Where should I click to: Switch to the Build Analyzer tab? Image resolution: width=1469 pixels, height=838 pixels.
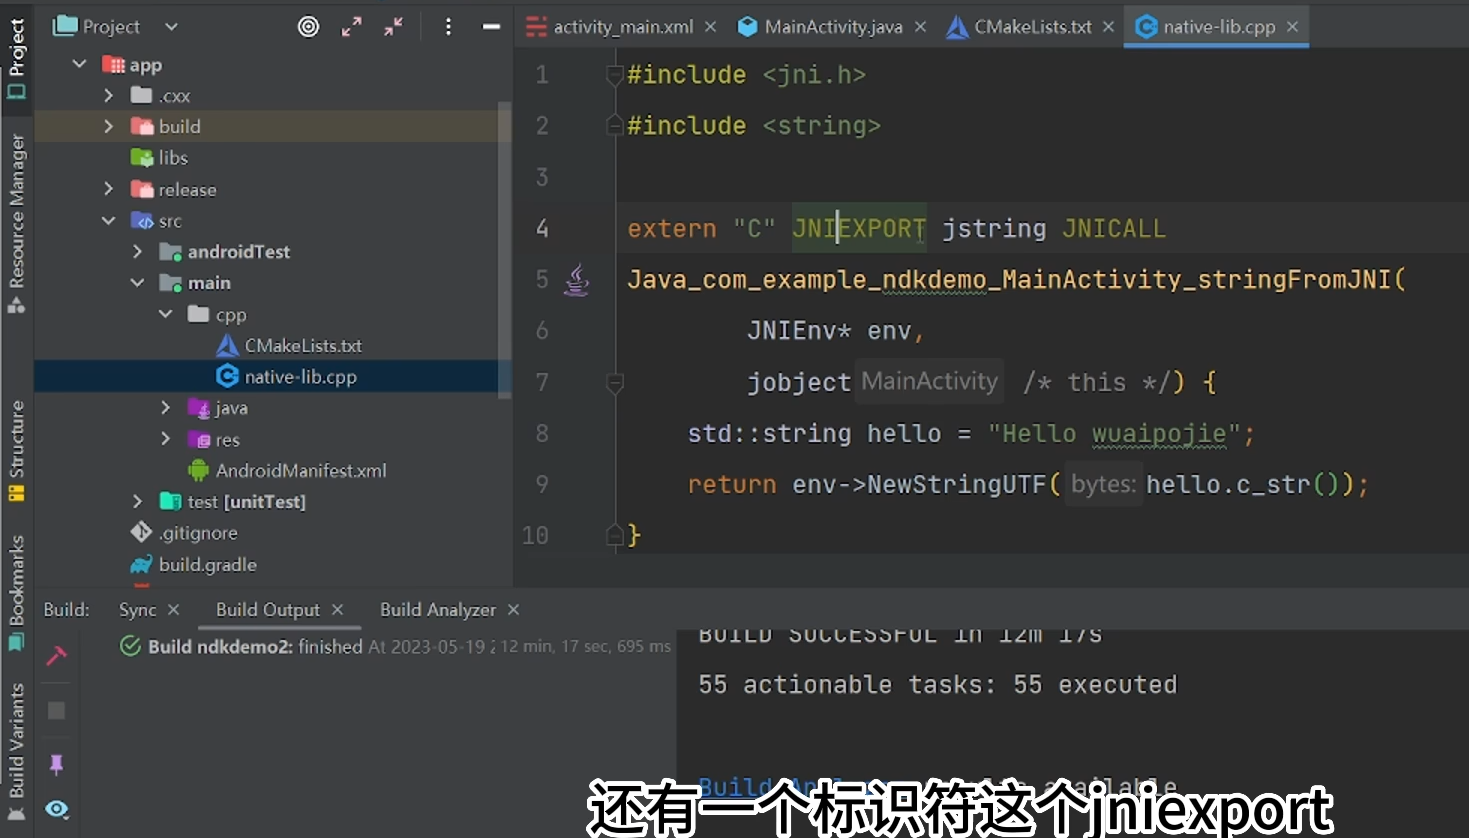(x=438, y=610)
